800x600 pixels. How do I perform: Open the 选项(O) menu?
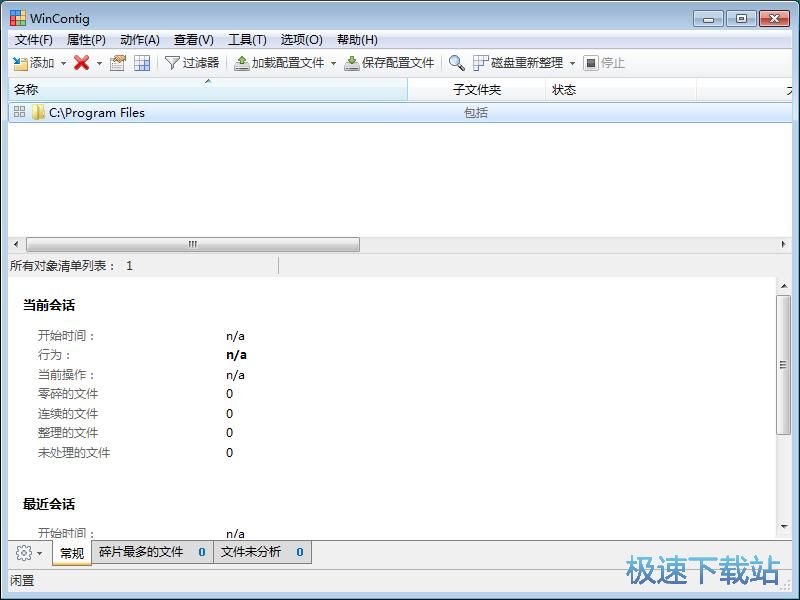(301, 40)
